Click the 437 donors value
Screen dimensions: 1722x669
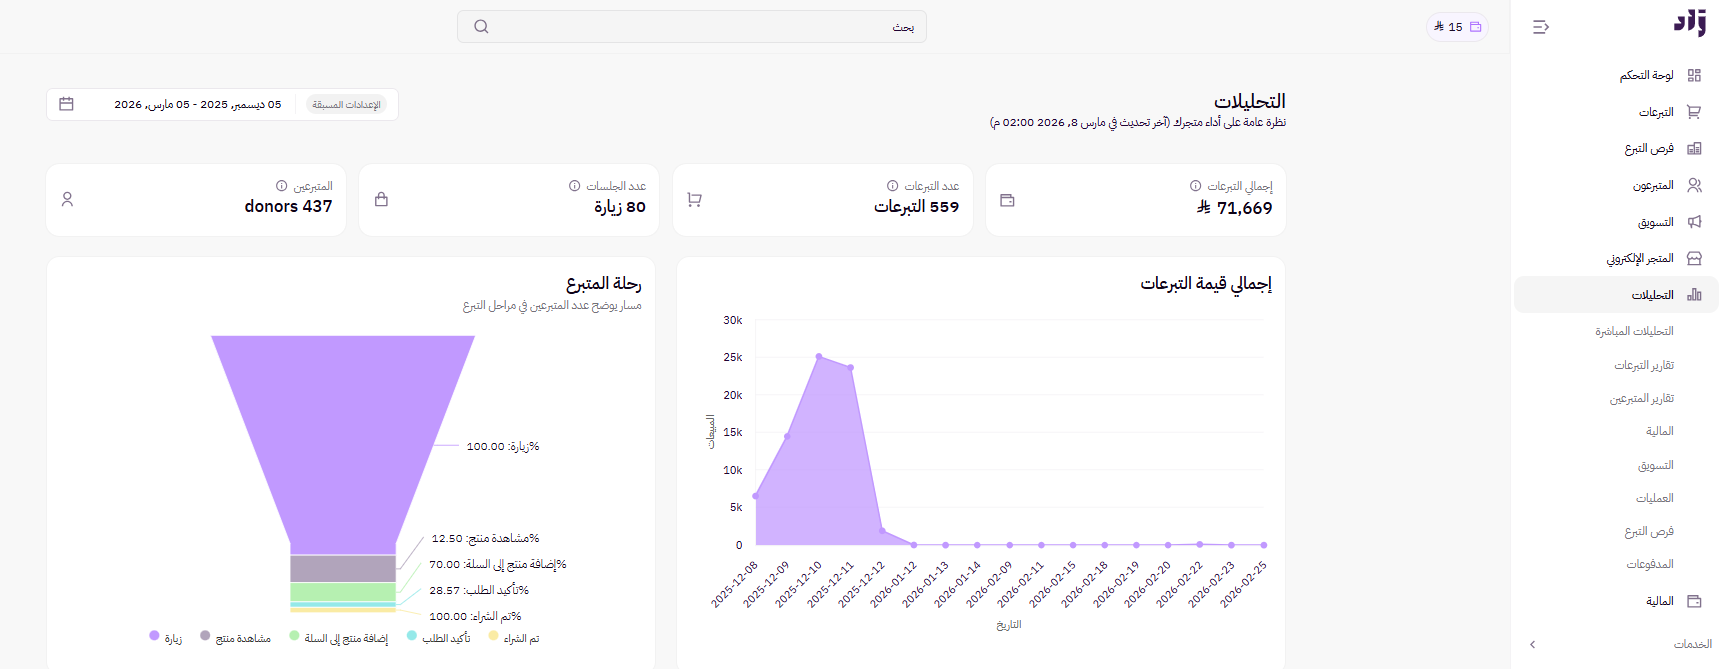(288, 206)
